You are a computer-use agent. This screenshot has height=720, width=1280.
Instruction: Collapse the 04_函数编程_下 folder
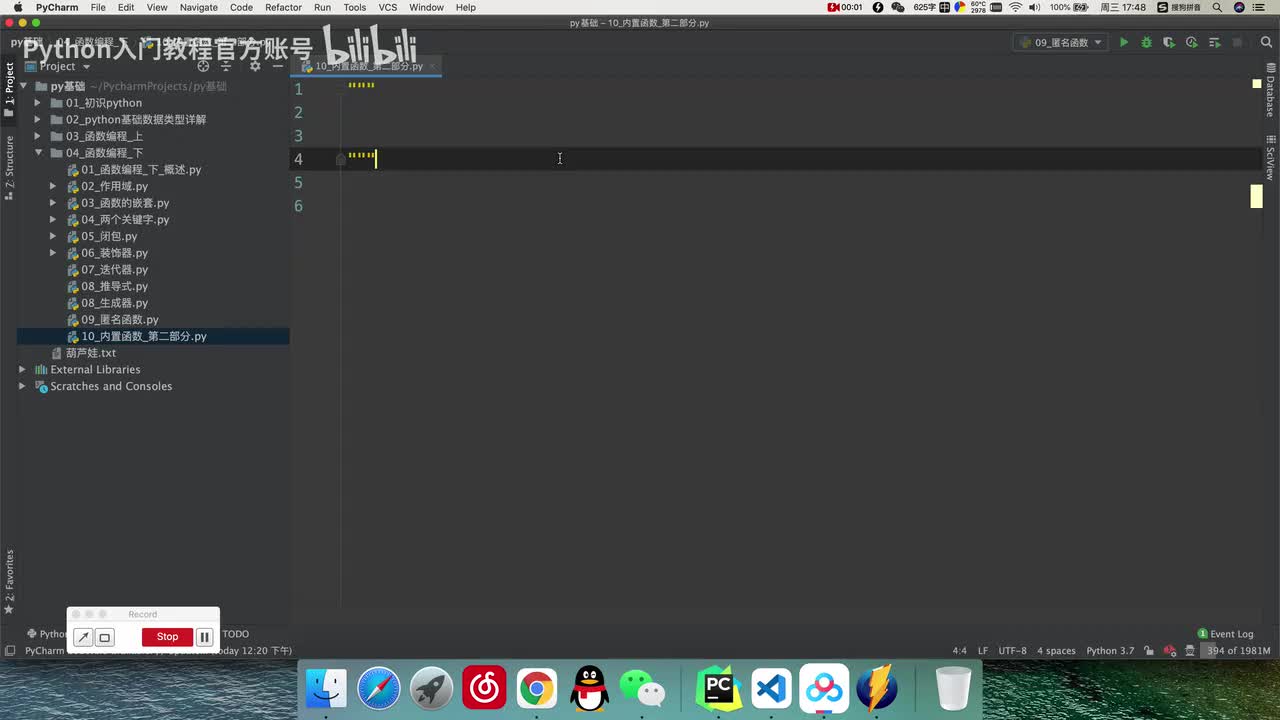point(38,153)
